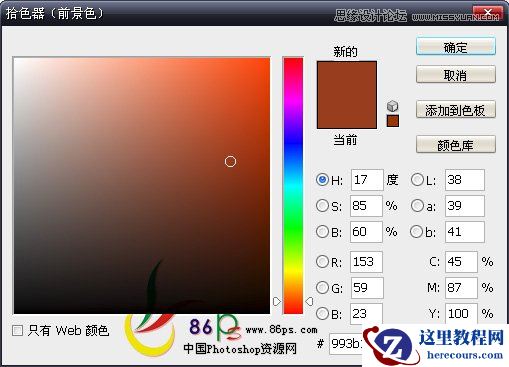Click the hex color field 993b
Screen dimensions: 509x367
pos(346,343)
